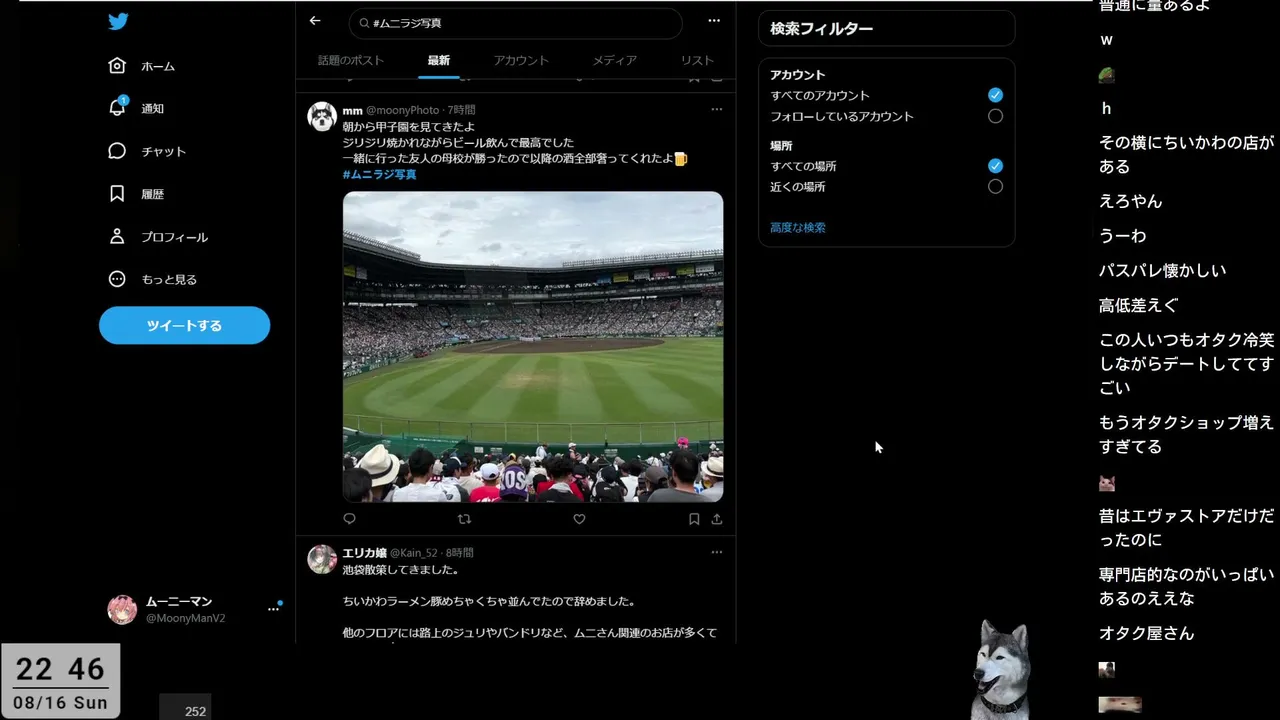The image size is (1280, 720).
Task: Click the 22 46 clock overlay
Action: [x=60, y=681]
